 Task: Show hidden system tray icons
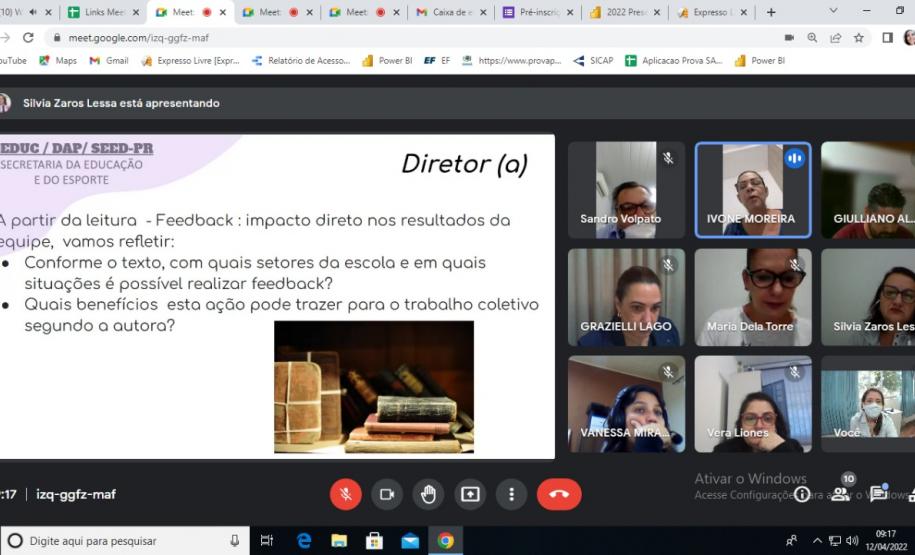817,541
